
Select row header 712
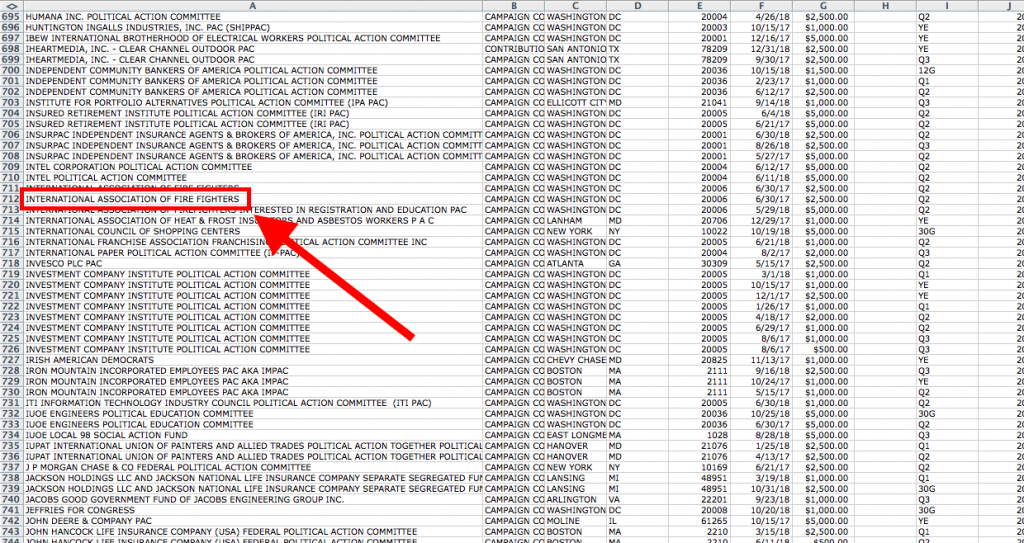click(11, 199)
